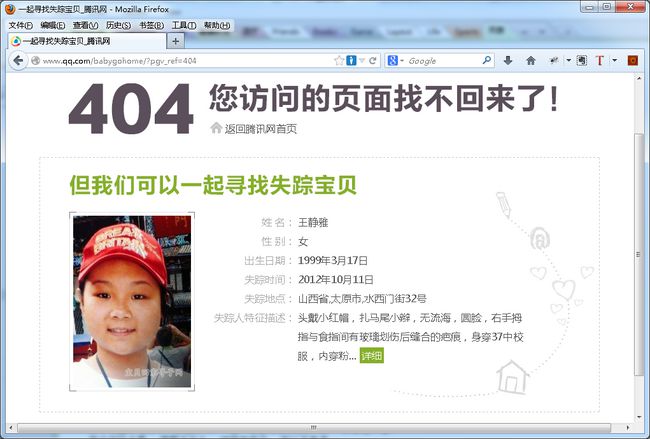The image size is (650, 439).
Task: Go to the home page icon
Action: tap(531, 61)
